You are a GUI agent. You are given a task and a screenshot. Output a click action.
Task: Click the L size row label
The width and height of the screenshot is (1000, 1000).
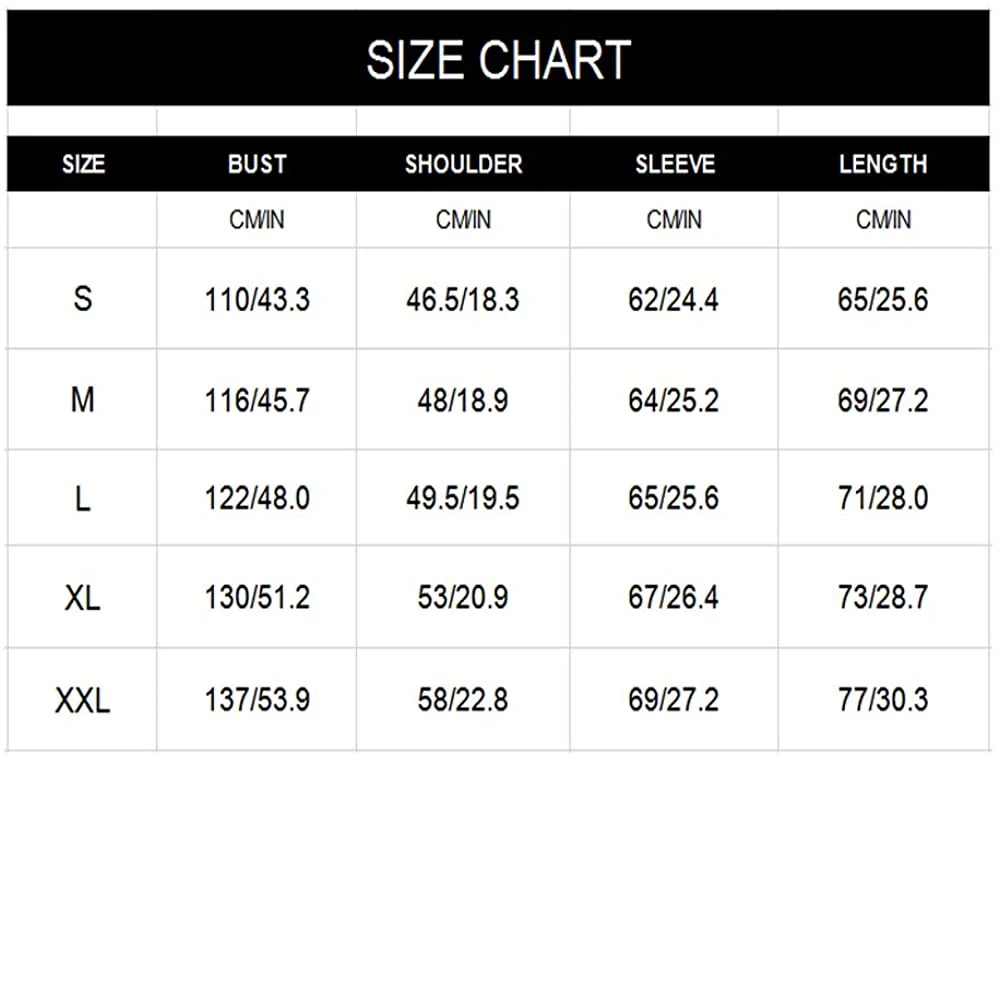pyautogui.click(x=83, y=498)
